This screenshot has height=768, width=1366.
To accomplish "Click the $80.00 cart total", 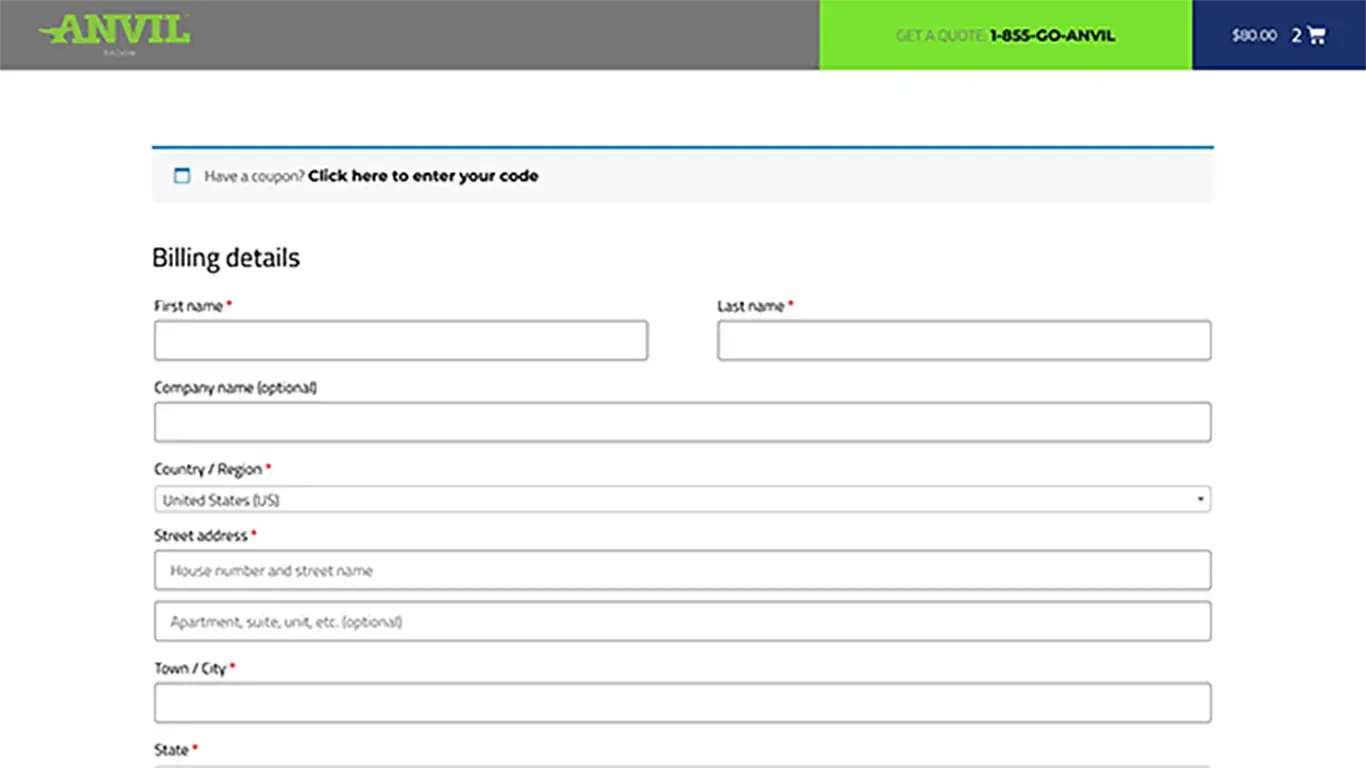I will tap(1254, 35).
